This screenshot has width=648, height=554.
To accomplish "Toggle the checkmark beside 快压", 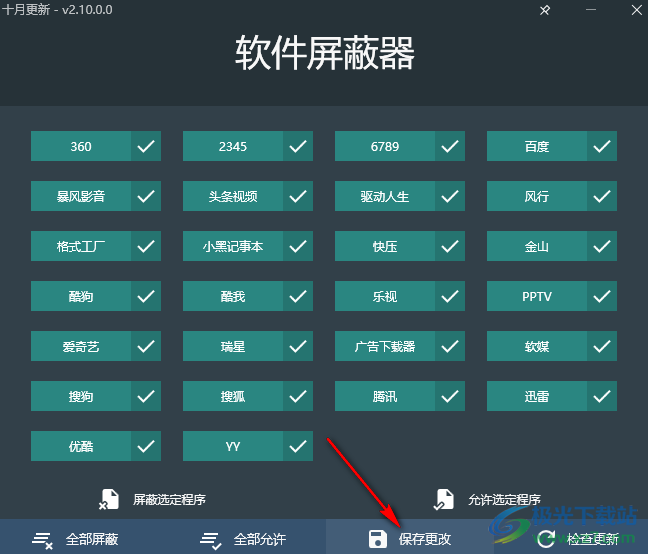I will [x=450, y=246].
